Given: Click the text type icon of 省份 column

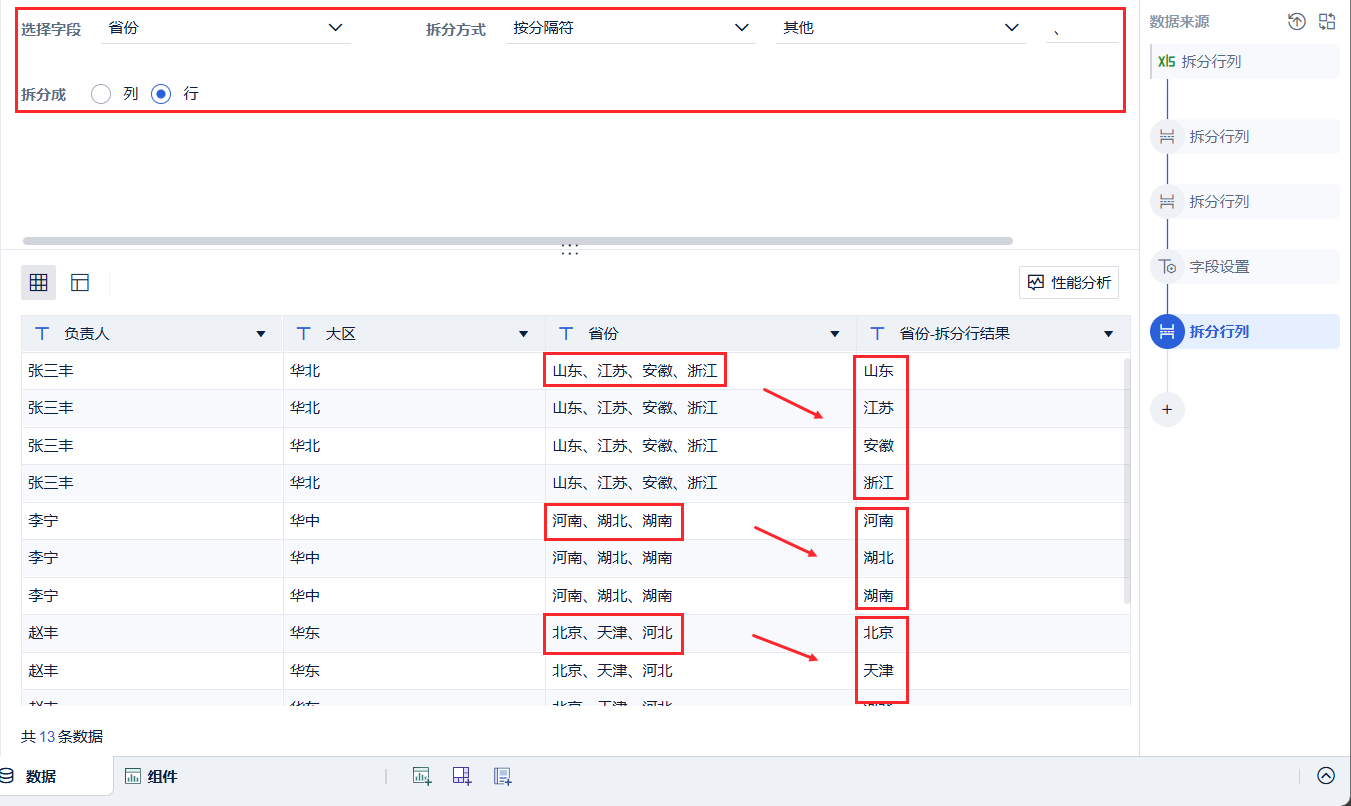Looking at the screenshot, I should click(x=566, y=334).
